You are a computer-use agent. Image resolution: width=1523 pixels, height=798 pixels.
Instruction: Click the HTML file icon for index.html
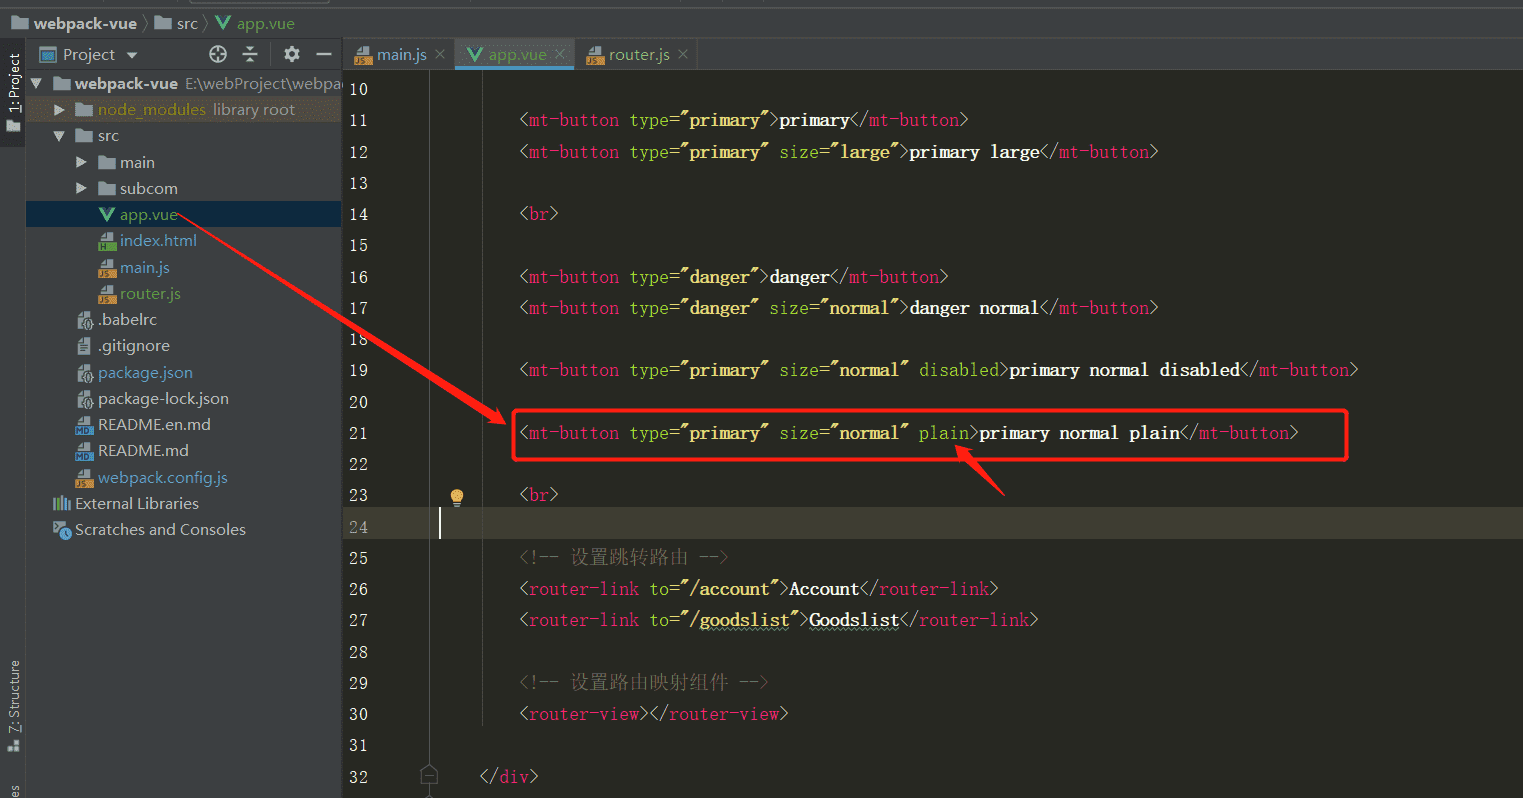(107, 241)
